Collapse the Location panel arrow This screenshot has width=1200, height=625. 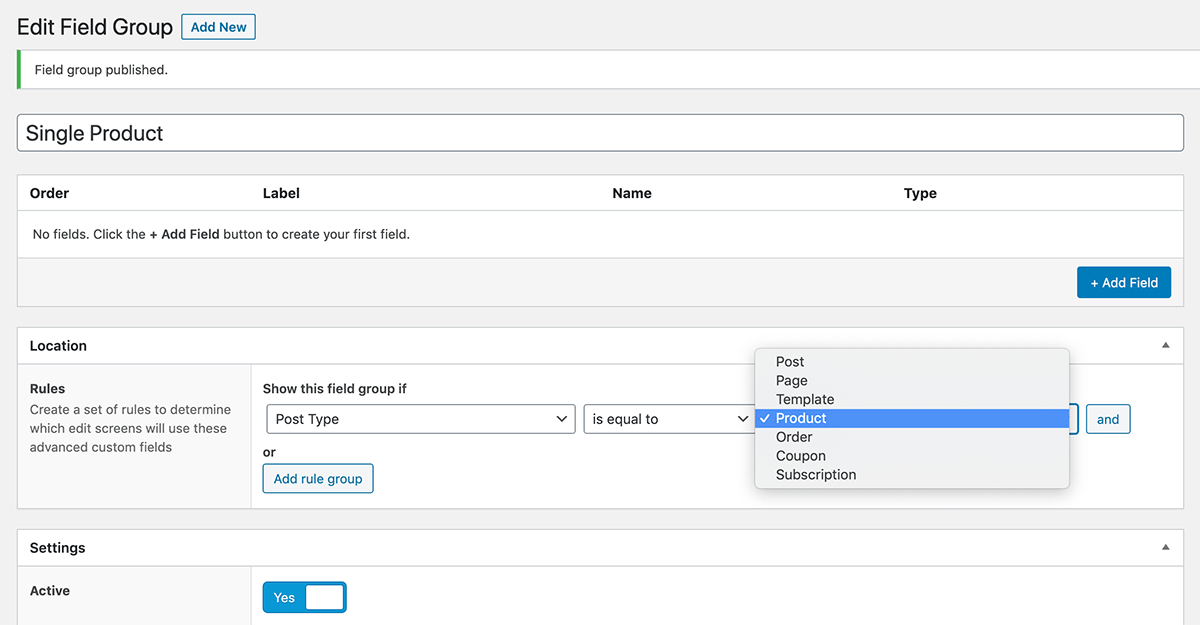pos(1164,345)
